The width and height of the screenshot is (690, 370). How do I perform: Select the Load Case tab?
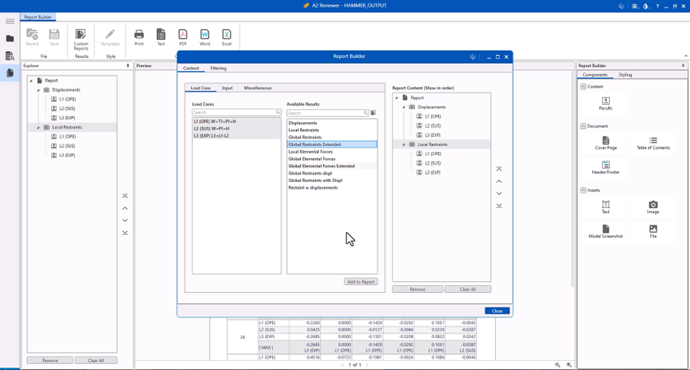click(x=201, y=88)
